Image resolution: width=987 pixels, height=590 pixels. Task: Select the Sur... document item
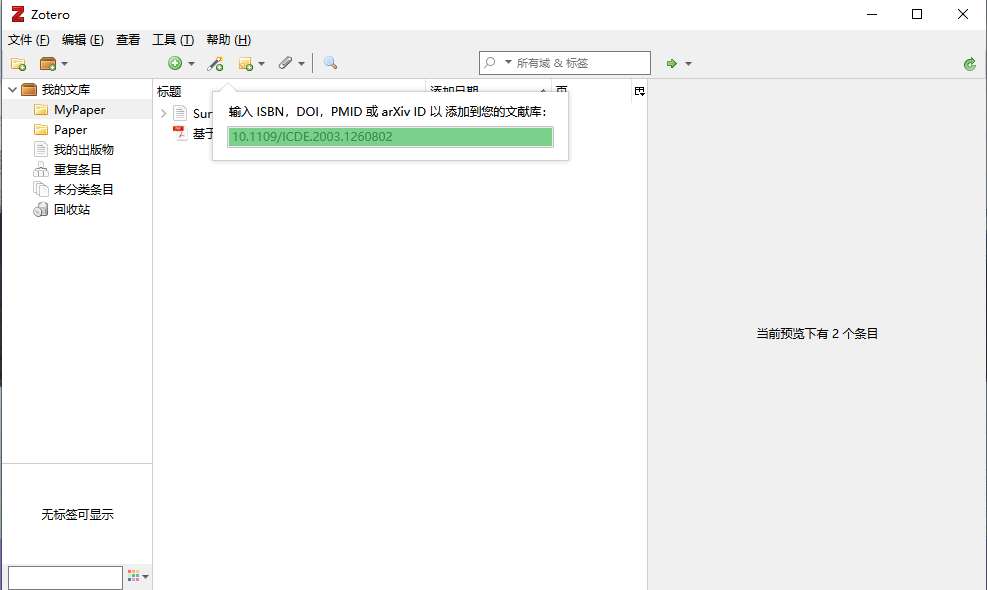tap(202, 113)
